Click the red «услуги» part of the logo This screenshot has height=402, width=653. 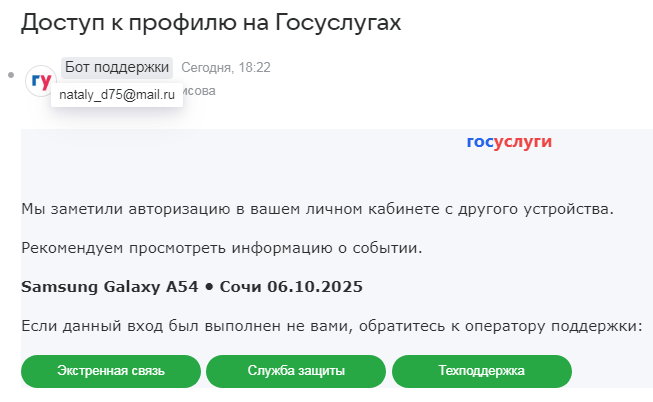coord(523,142)
